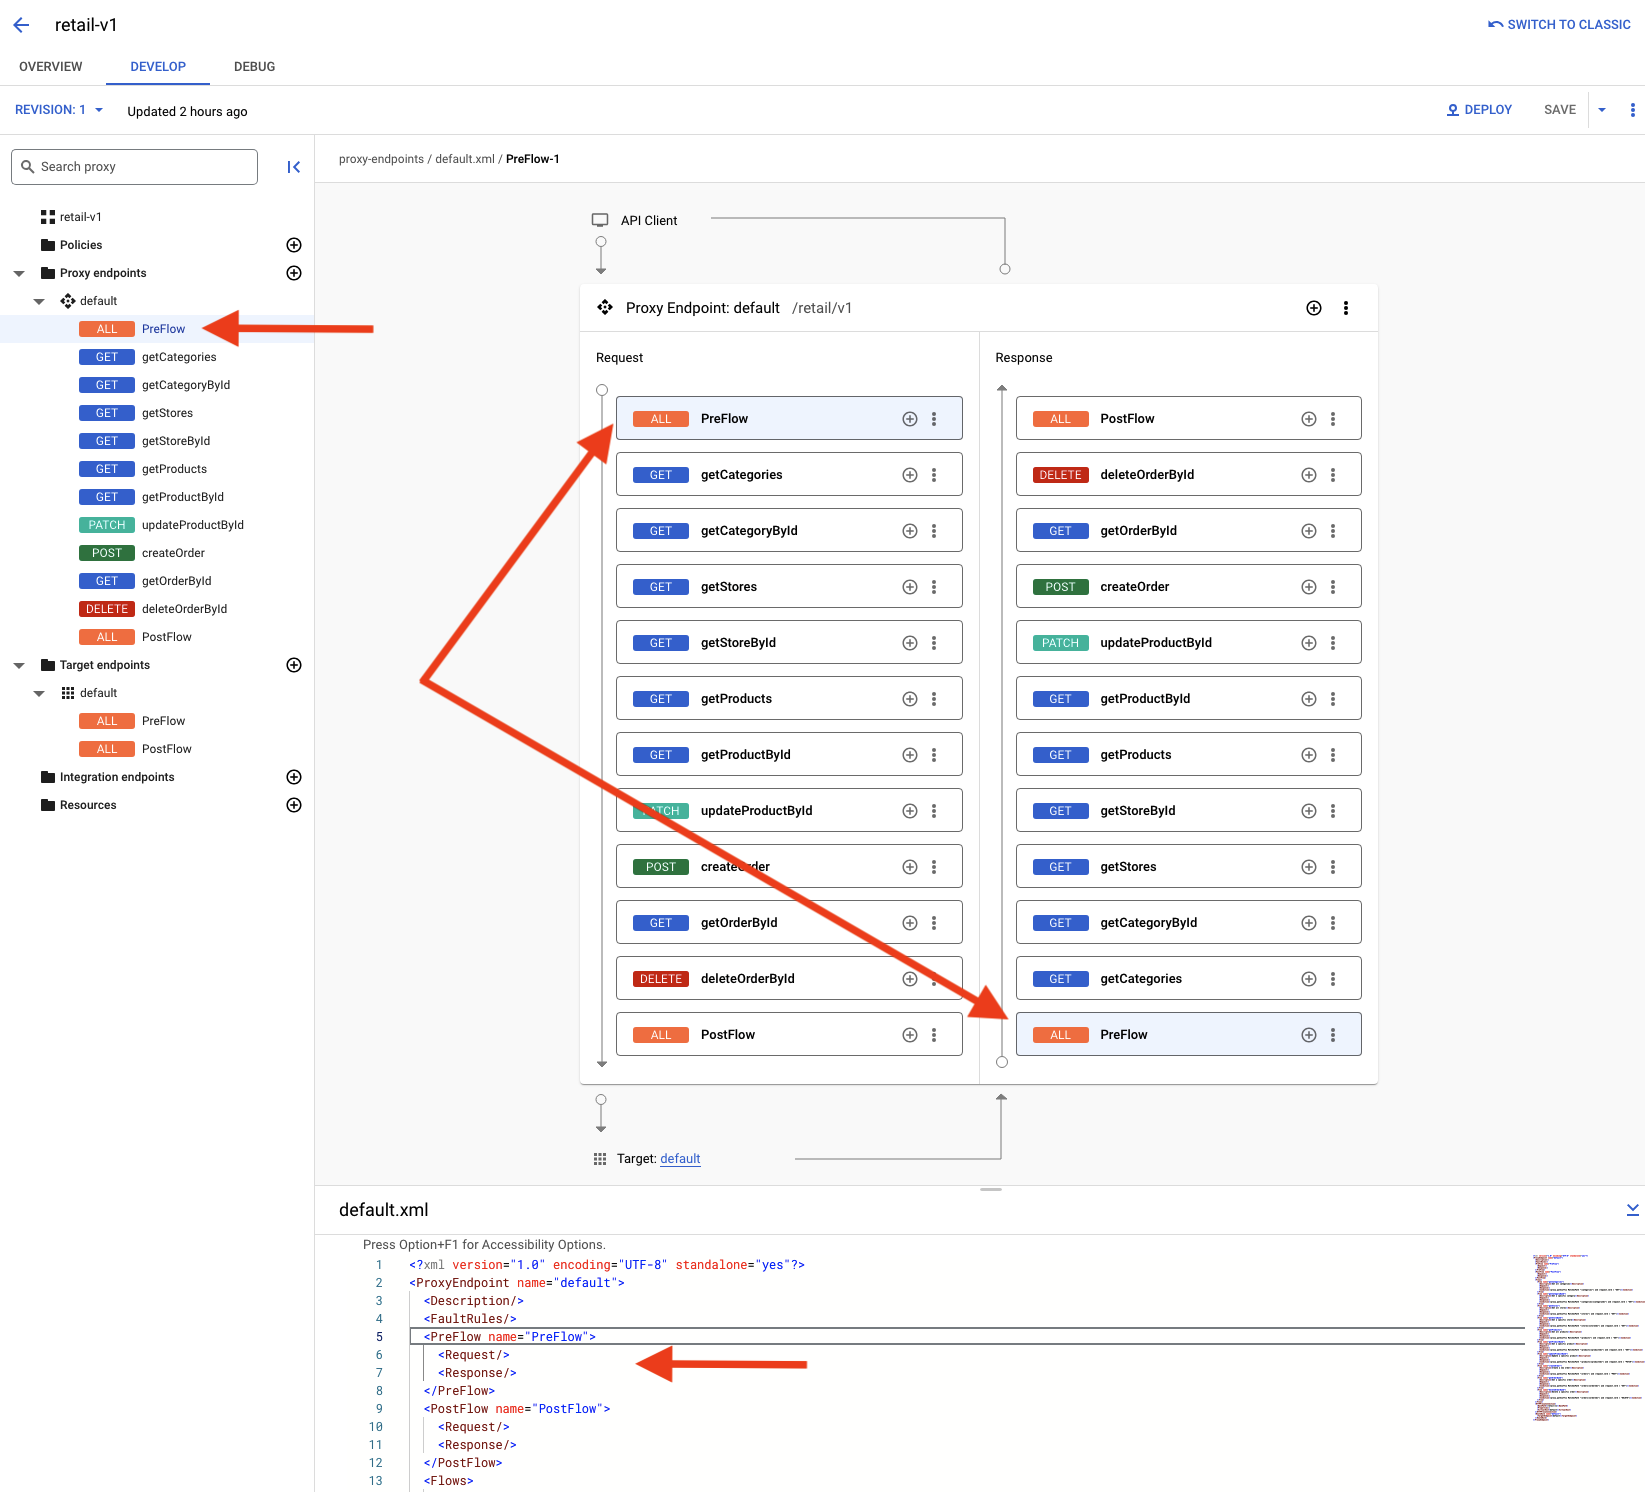Collapse the Target endpoints folder
Image resolution: width=1645 pixels, height=1492 pixels.
click(x=19, y=665)
